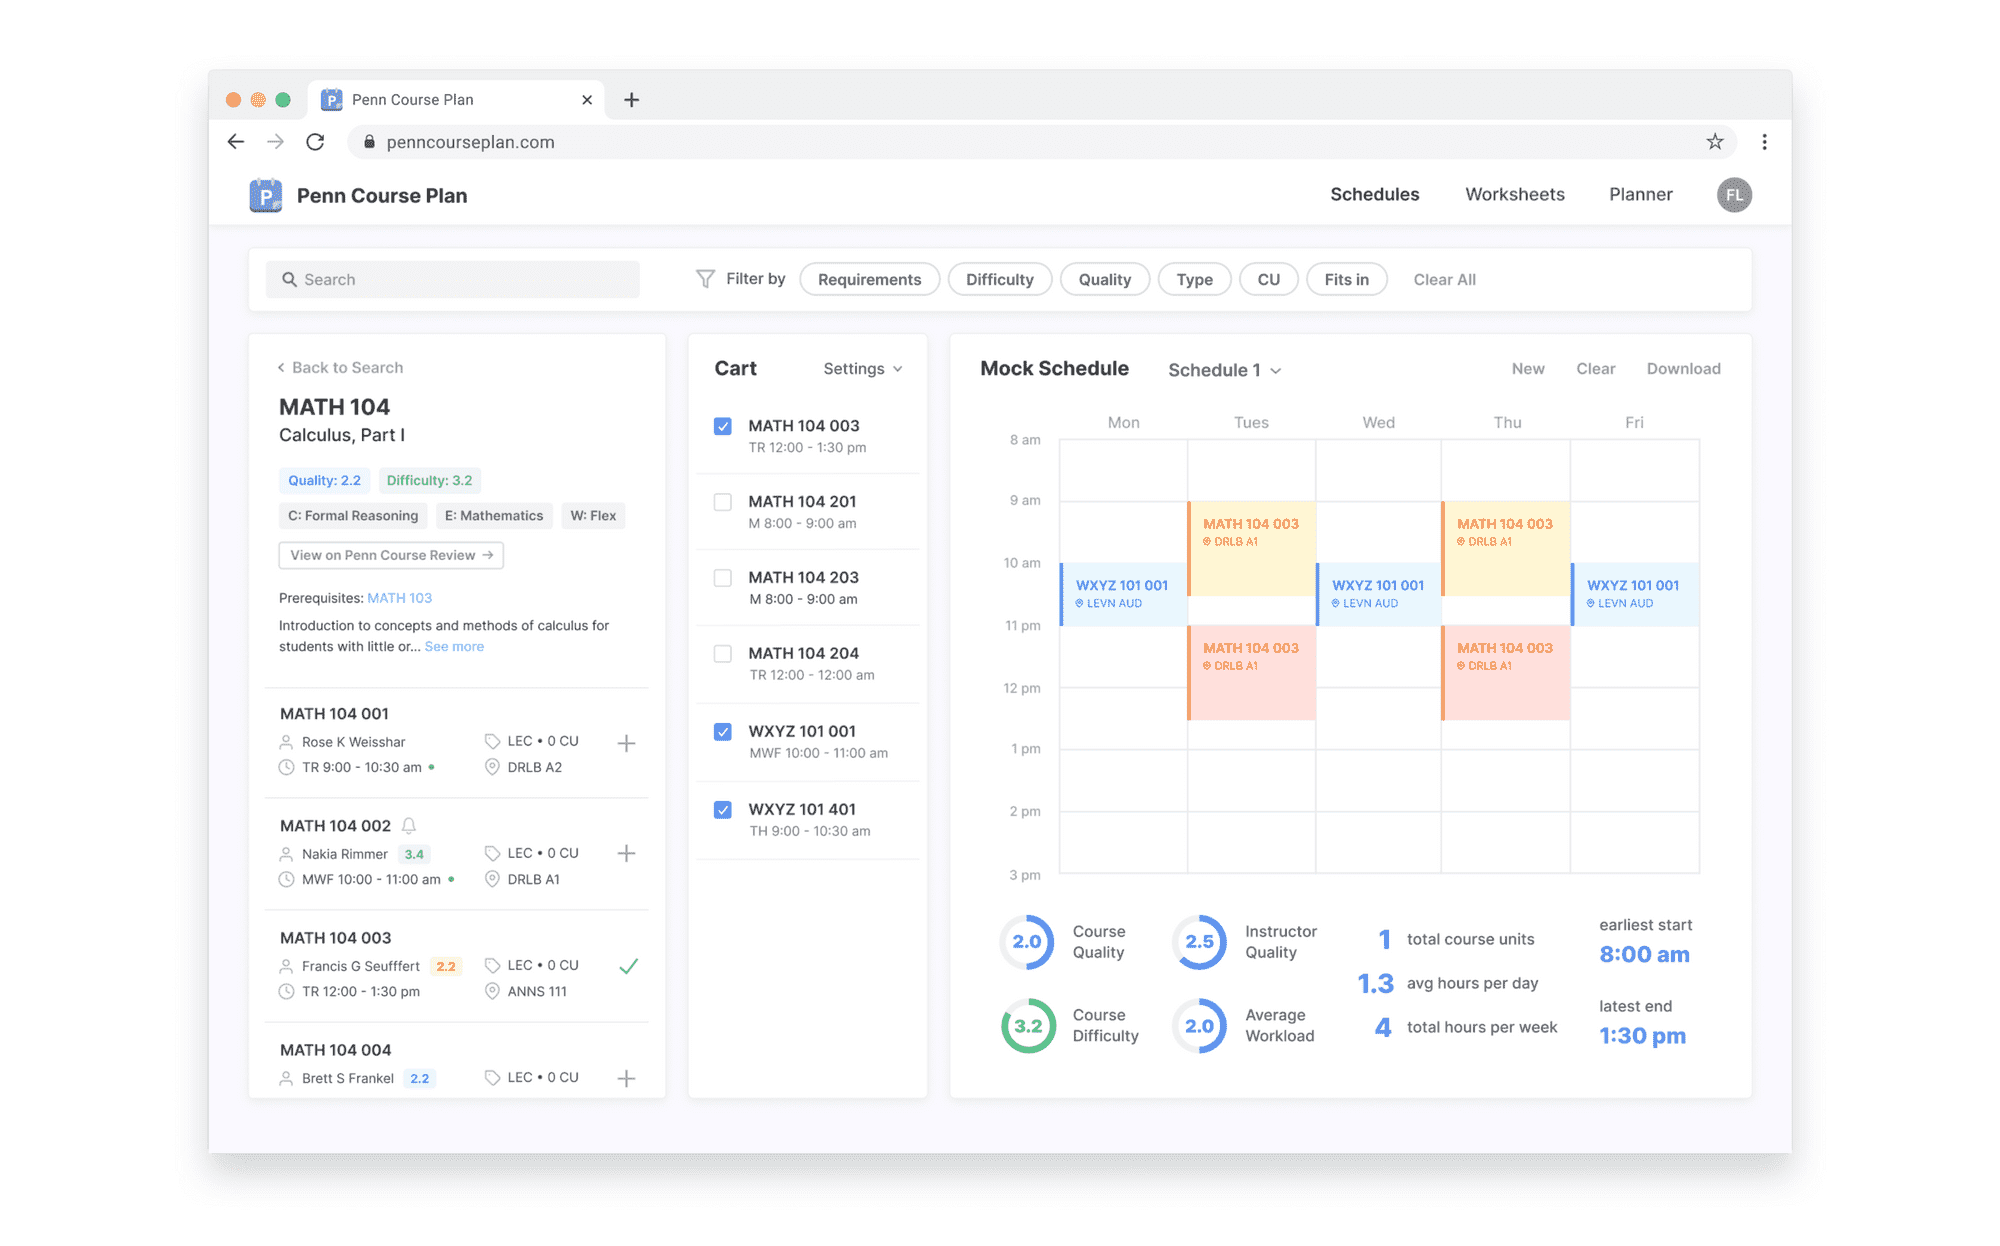This screenshot has height=1246, width=2000.
Task: Click the View on Penn Course Review link
Action: [x=387, y=554]
